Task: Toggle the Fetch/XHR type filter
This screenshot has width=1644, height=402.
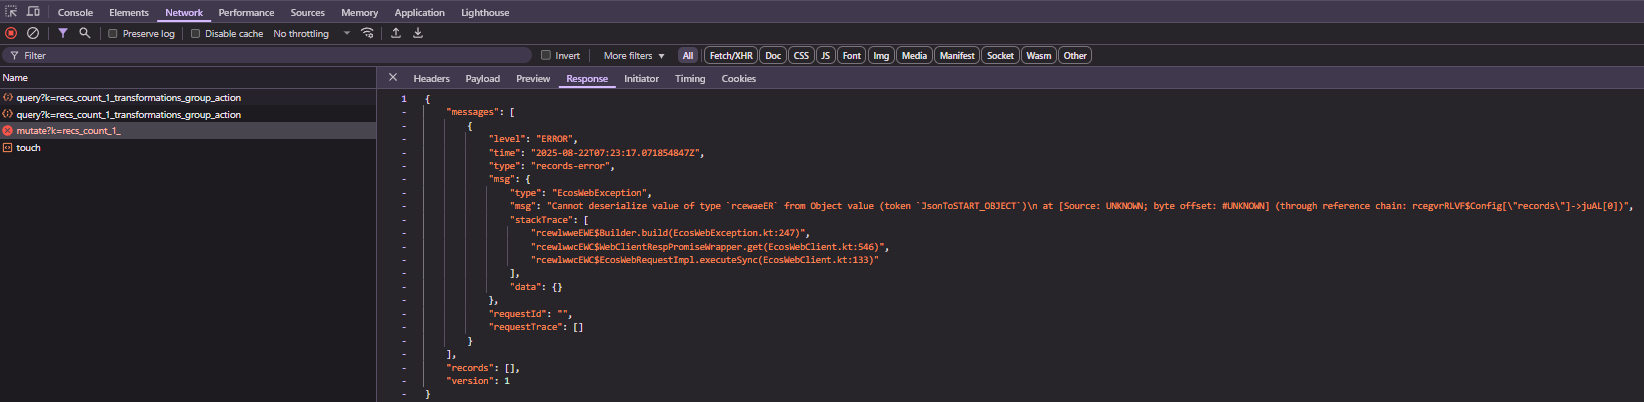Action: point(731,56)
